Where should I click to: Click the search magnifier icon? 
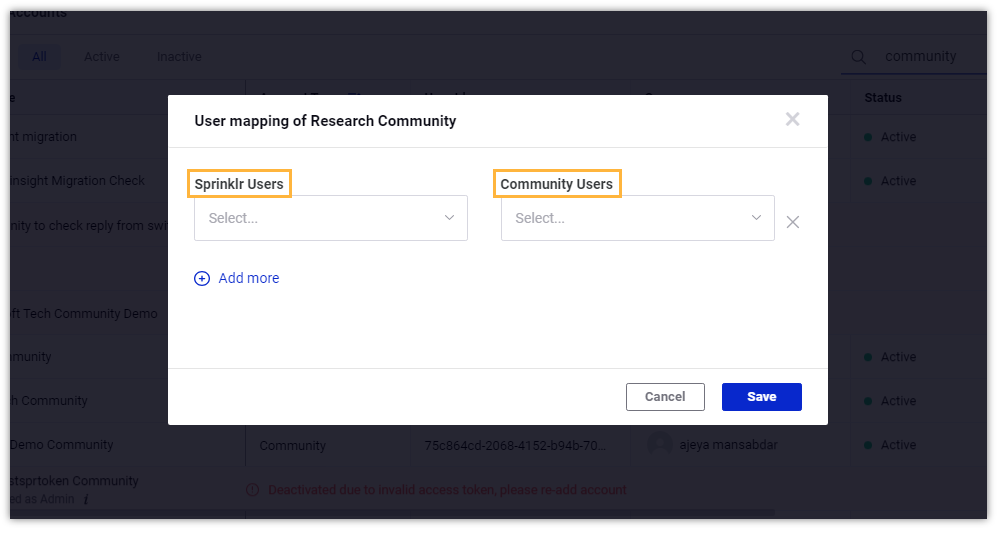point(858,57)
